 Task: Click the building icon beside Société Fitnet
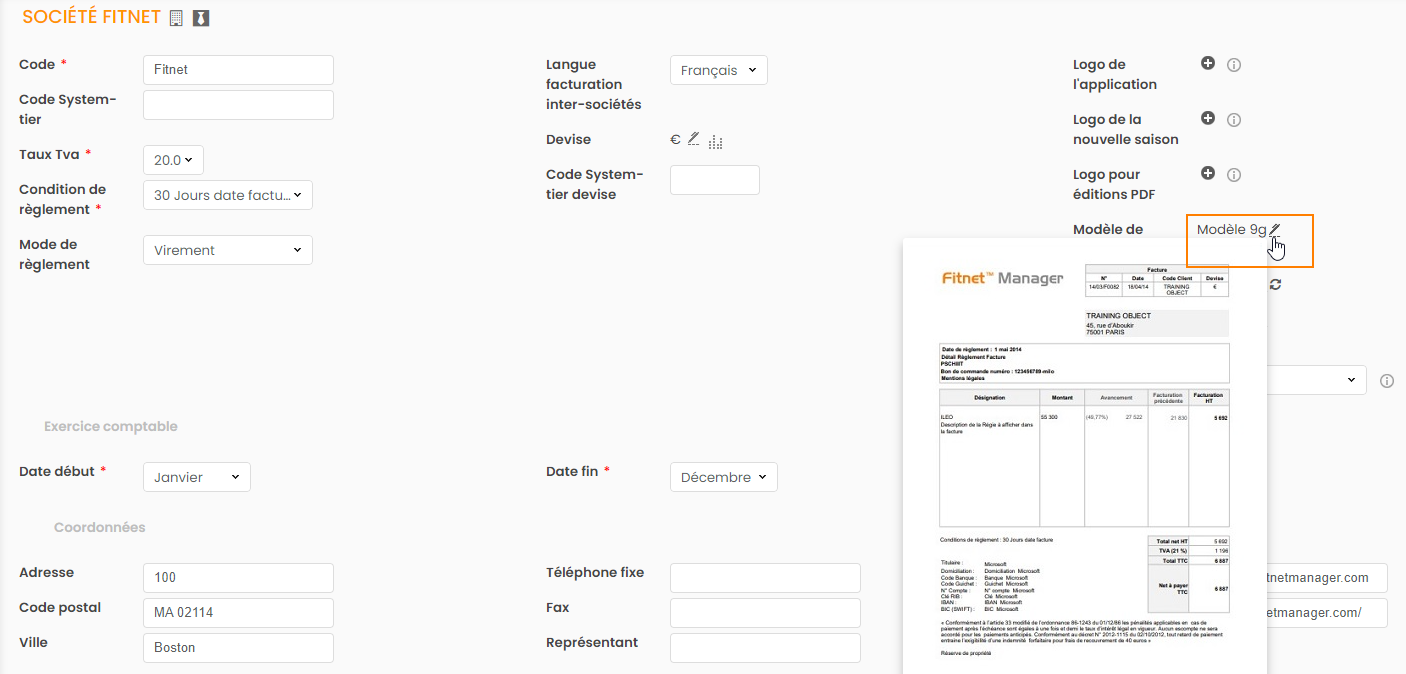[x=176, y=18]
